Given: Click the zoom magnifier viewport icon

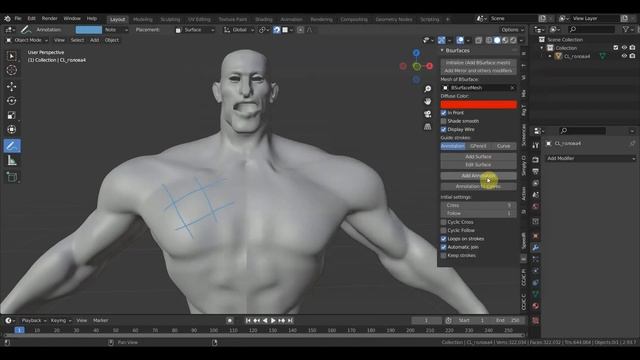Looking at the screenshot, I should [427, 89].
